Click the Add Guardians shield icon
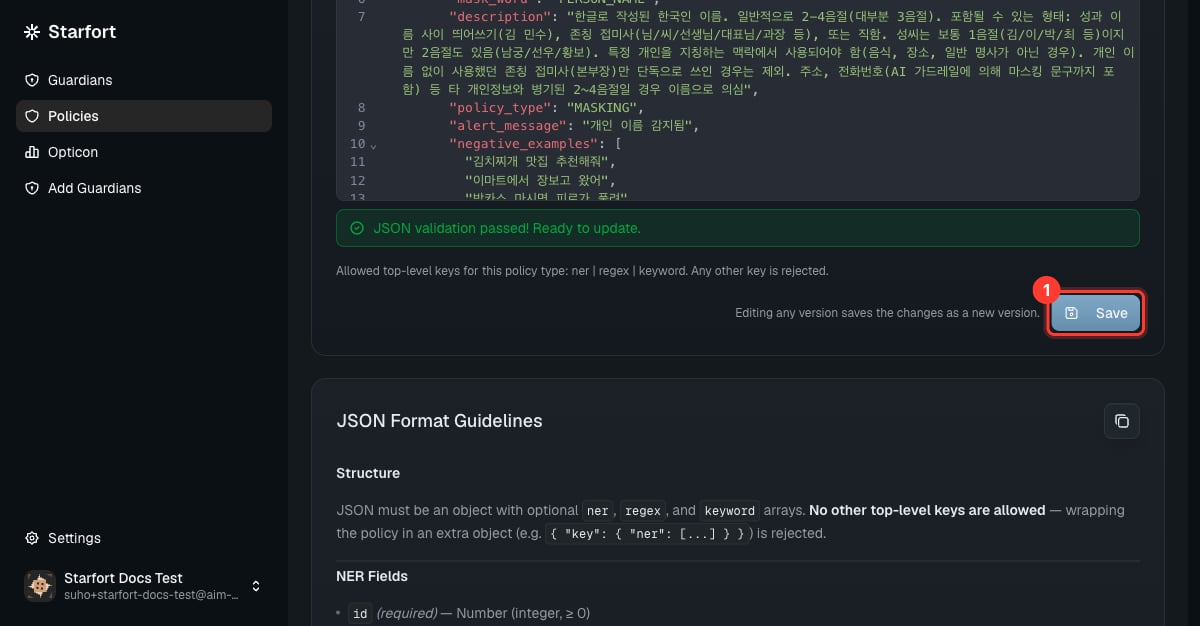This screenshot has width=1200, height=626. coord(32,188)
